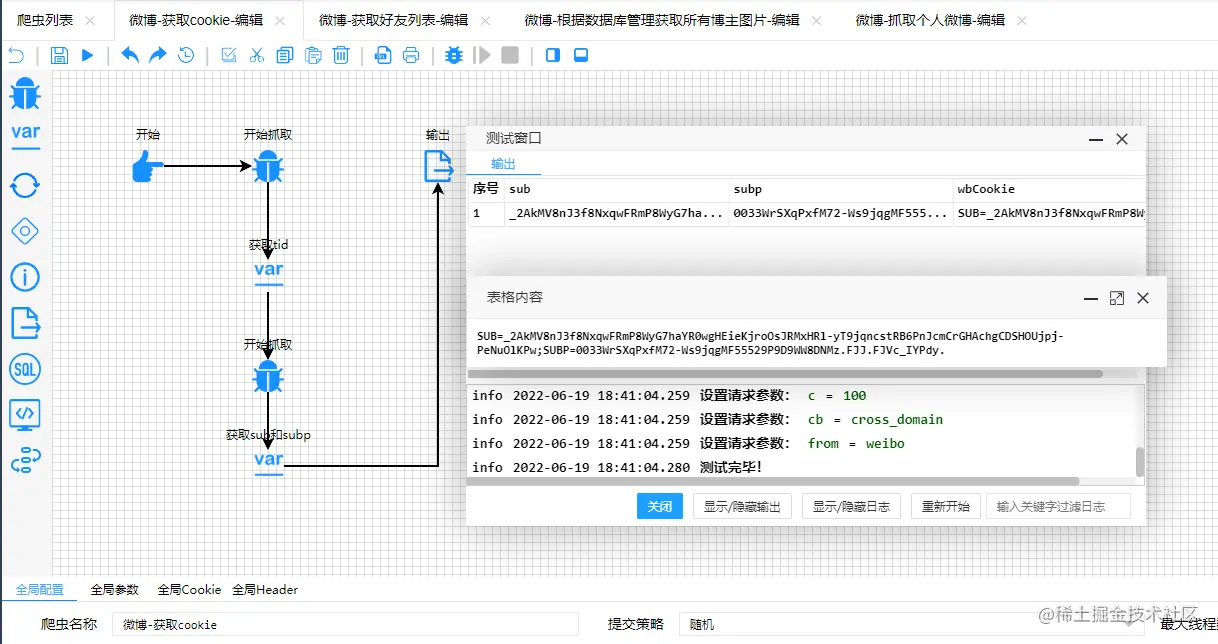Viewport: 1218px width, 644px height.
Task: Click log line 测试完毕!
Action: pos(731,467)
